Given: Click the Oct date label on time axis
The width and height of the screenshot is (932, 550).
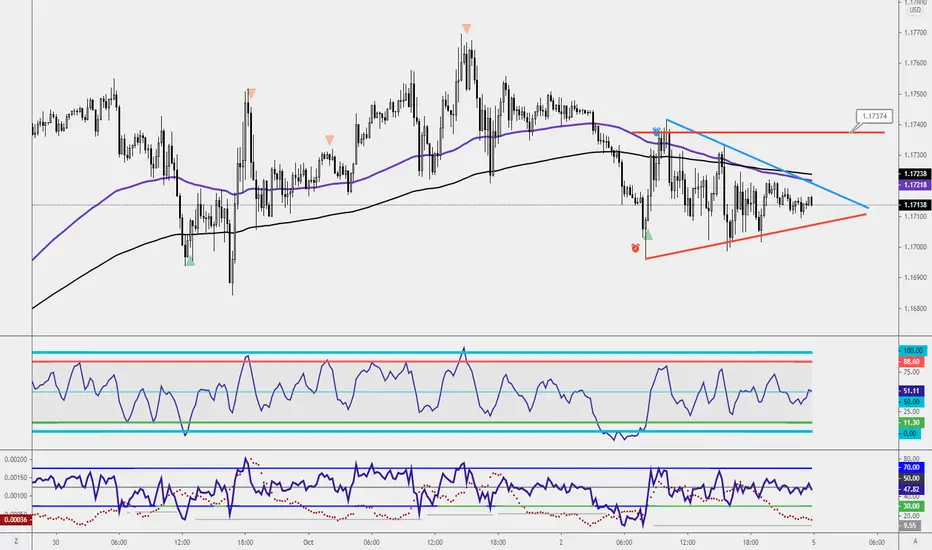Looking at the screenshot, I should point(308,542).
